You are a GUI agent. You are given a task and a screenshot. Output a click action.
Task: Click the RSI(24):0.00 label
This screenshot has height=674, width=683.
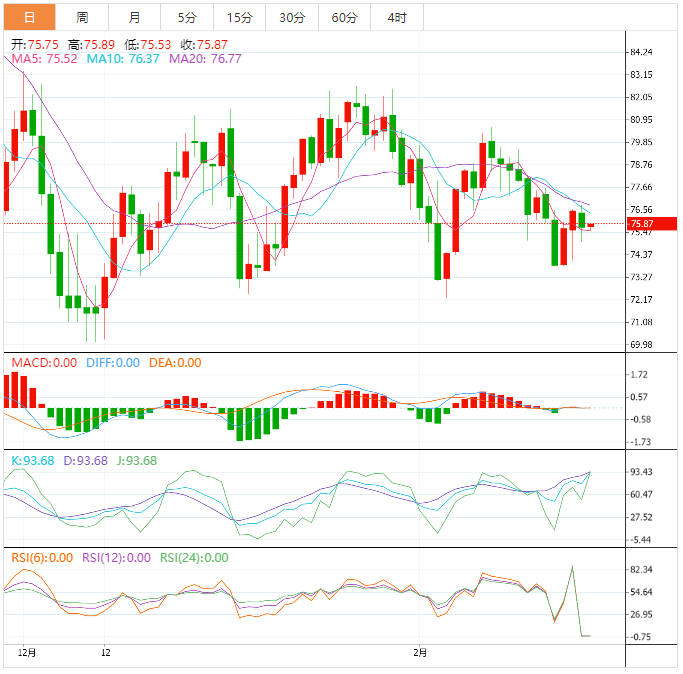coord(194,558)
